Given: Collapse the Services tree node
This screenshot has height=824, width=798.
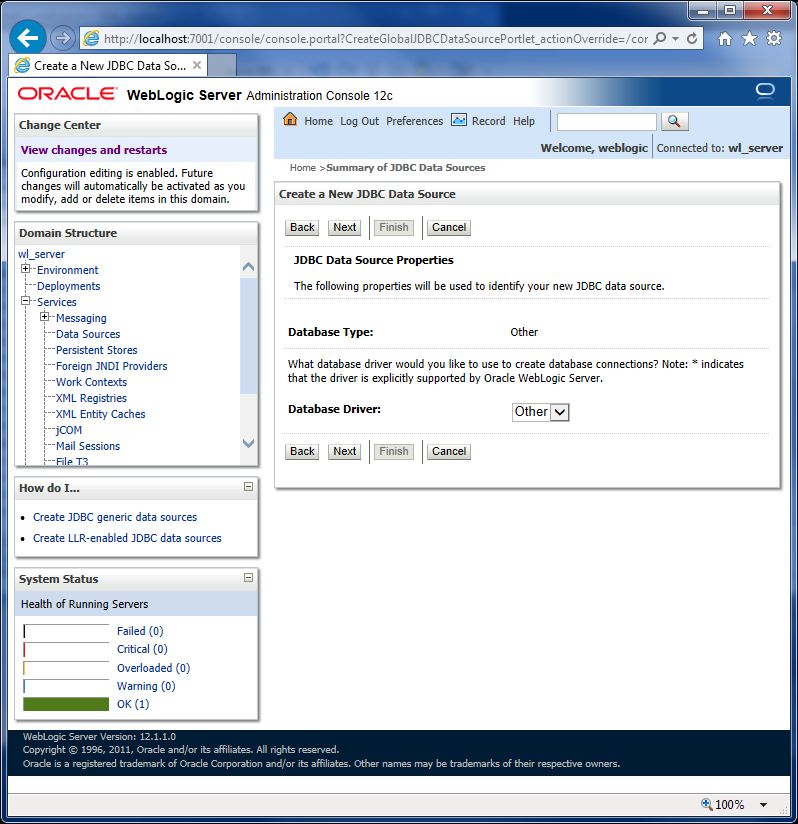Looking at the screenshot, I should tap(25, 301).
